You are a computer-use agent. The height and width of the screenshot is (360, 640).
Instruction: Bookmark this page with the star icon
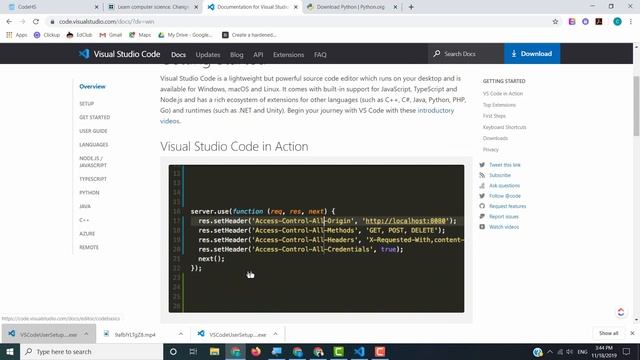click(555, 22)
